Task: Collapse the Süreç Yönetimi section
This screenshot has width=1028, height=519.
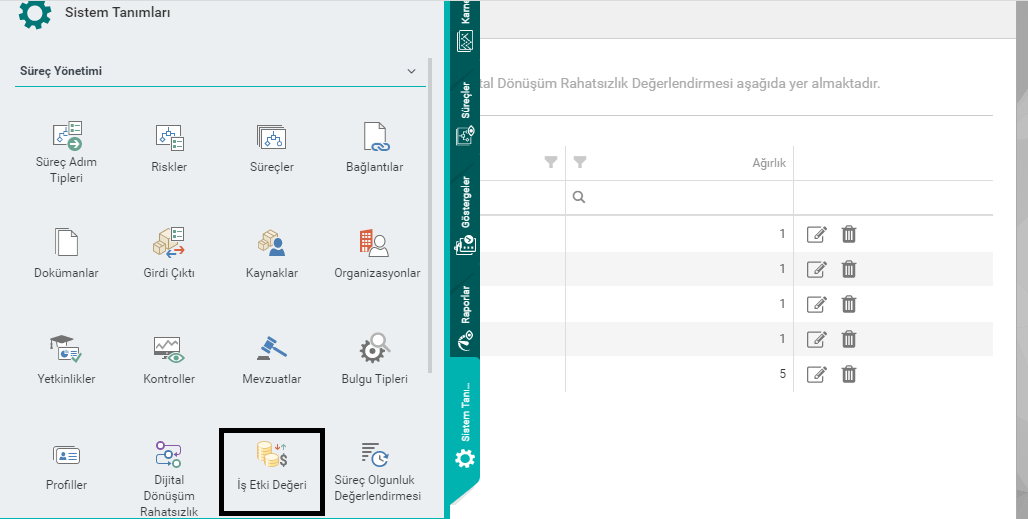Action: tap(411, 72)
